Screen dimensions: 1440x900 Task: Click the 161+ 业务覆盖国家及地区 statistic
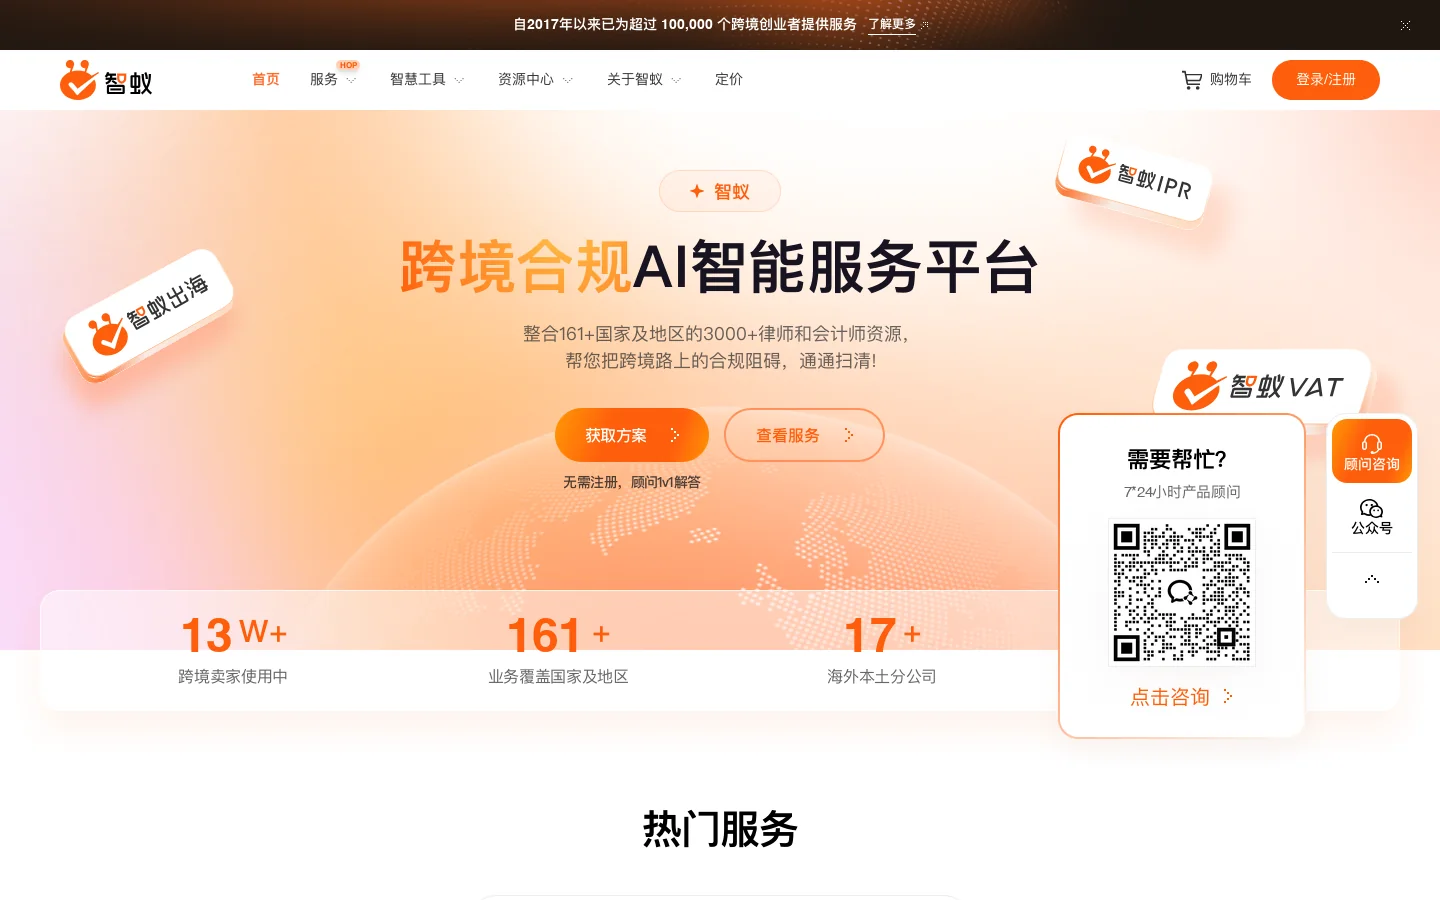pos(558,650)
